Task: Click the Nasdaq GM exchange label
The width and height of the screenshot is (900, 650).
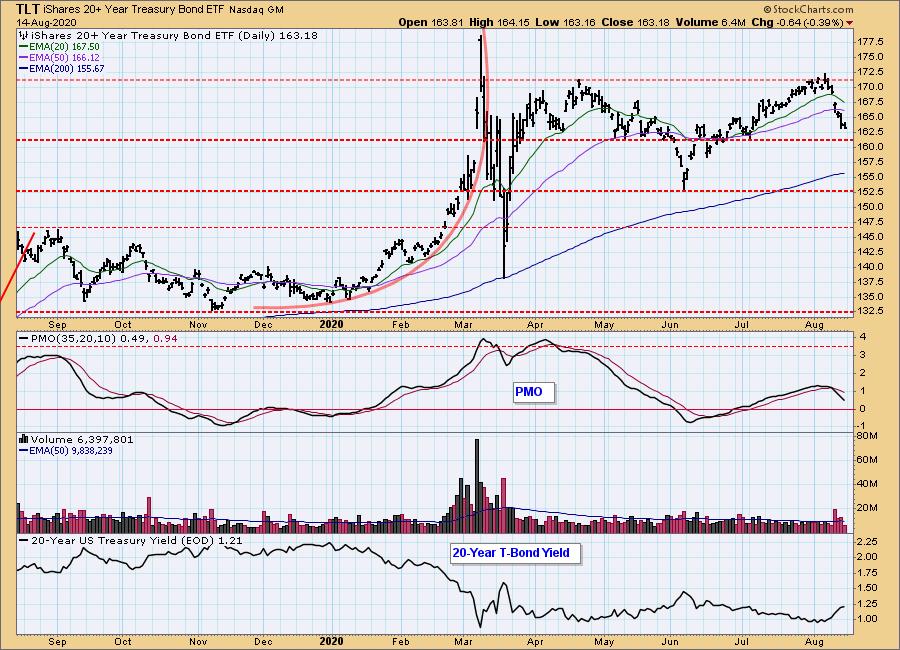Action: [256, 10]
